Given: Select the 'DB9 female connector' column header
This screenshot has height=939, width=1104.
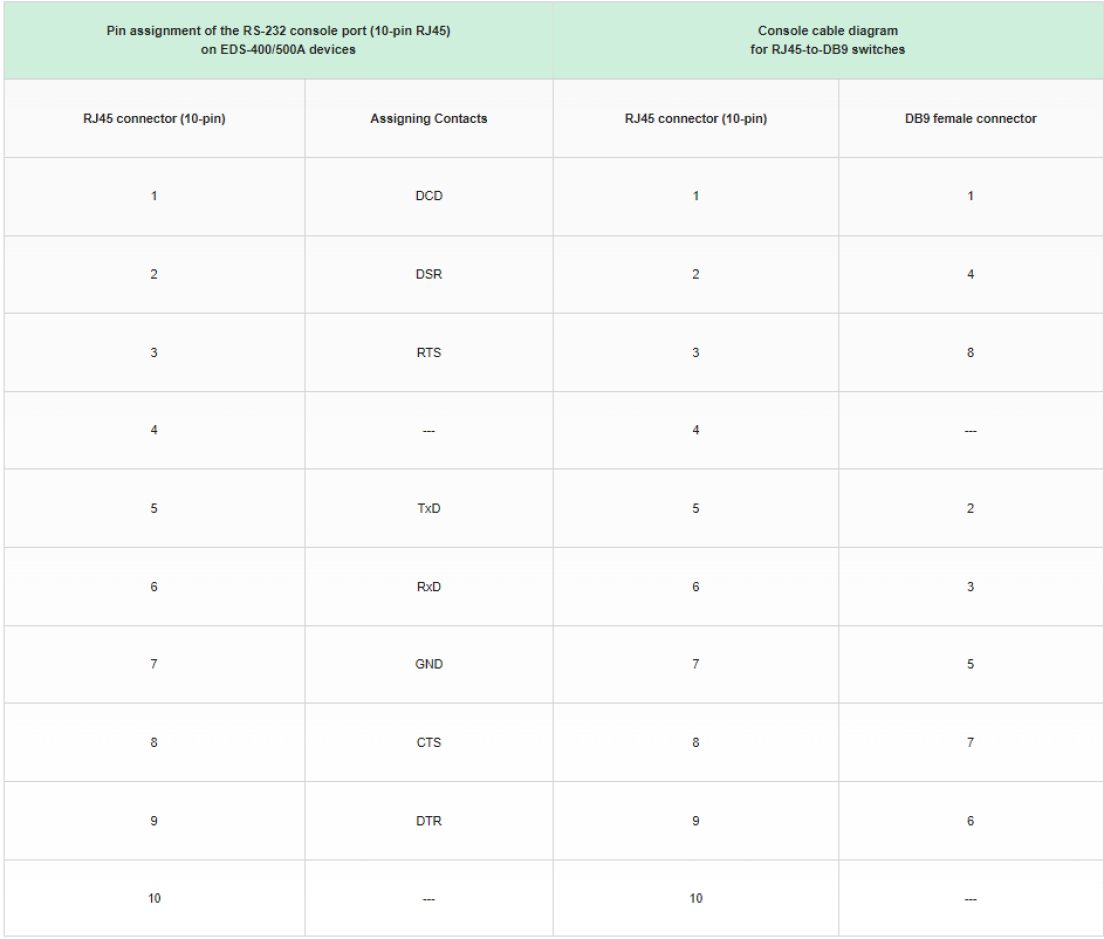Looking at the screenshot, I should point(970,118).
